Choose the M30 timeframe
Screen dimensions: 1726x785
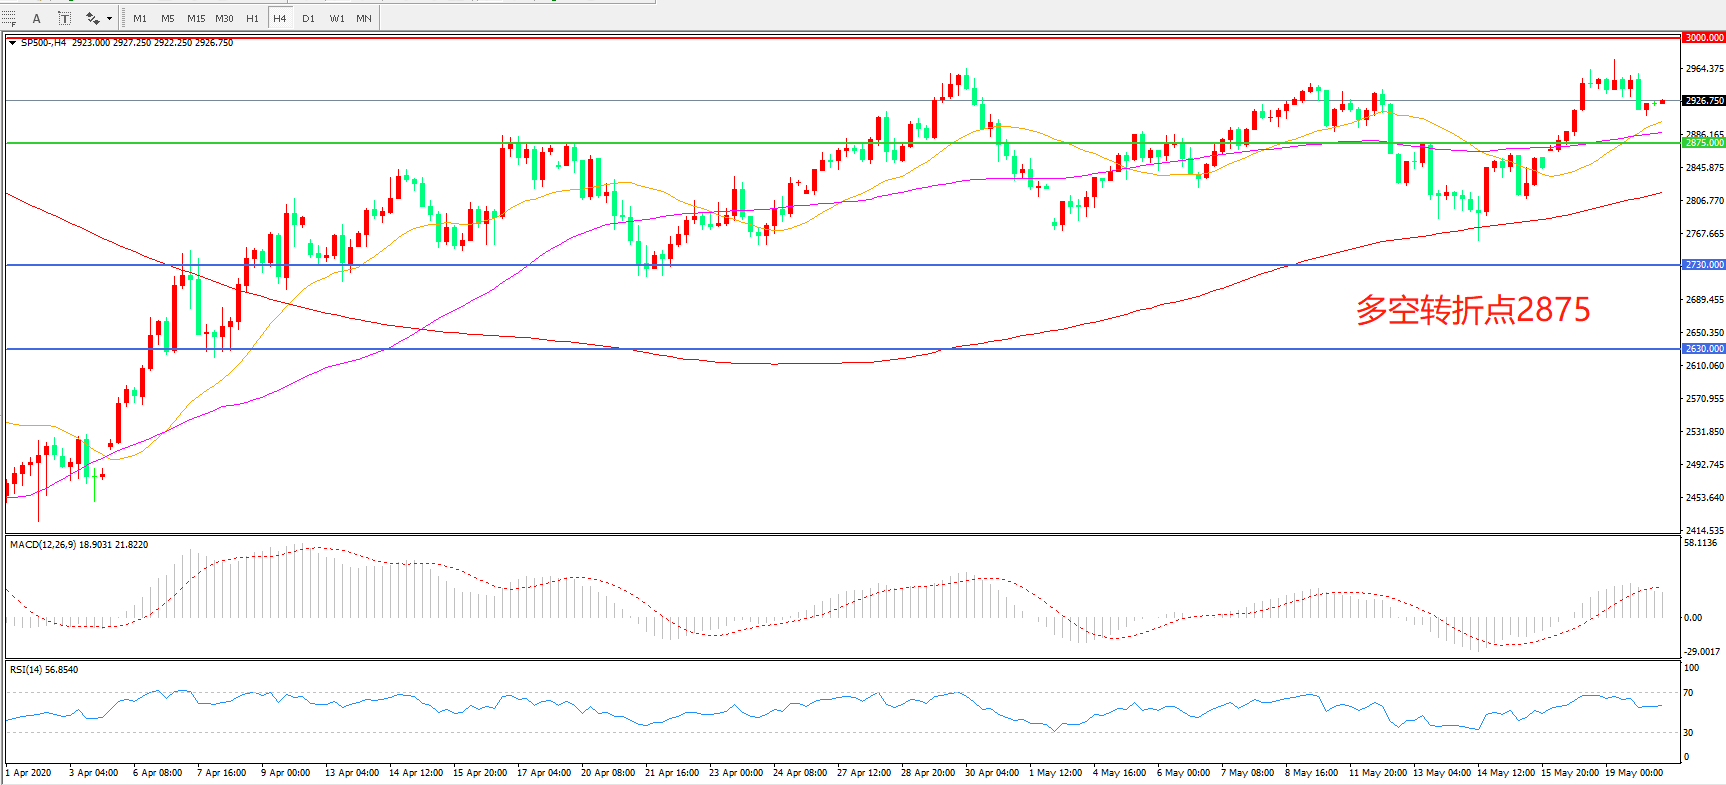pos(224,18)
